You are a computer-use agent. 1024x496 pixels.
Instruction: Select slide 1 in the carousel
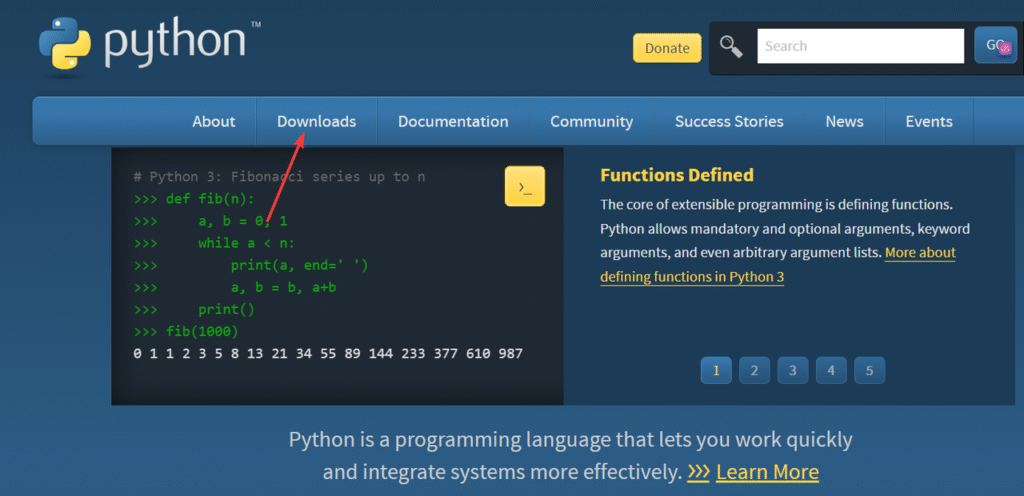point(715,370)
